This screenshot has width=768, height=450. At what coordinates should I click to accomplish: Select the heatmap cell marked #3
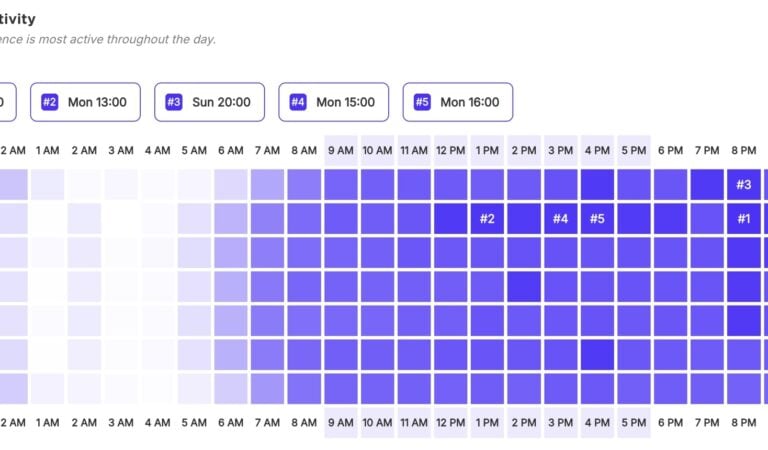coord(743,184)
